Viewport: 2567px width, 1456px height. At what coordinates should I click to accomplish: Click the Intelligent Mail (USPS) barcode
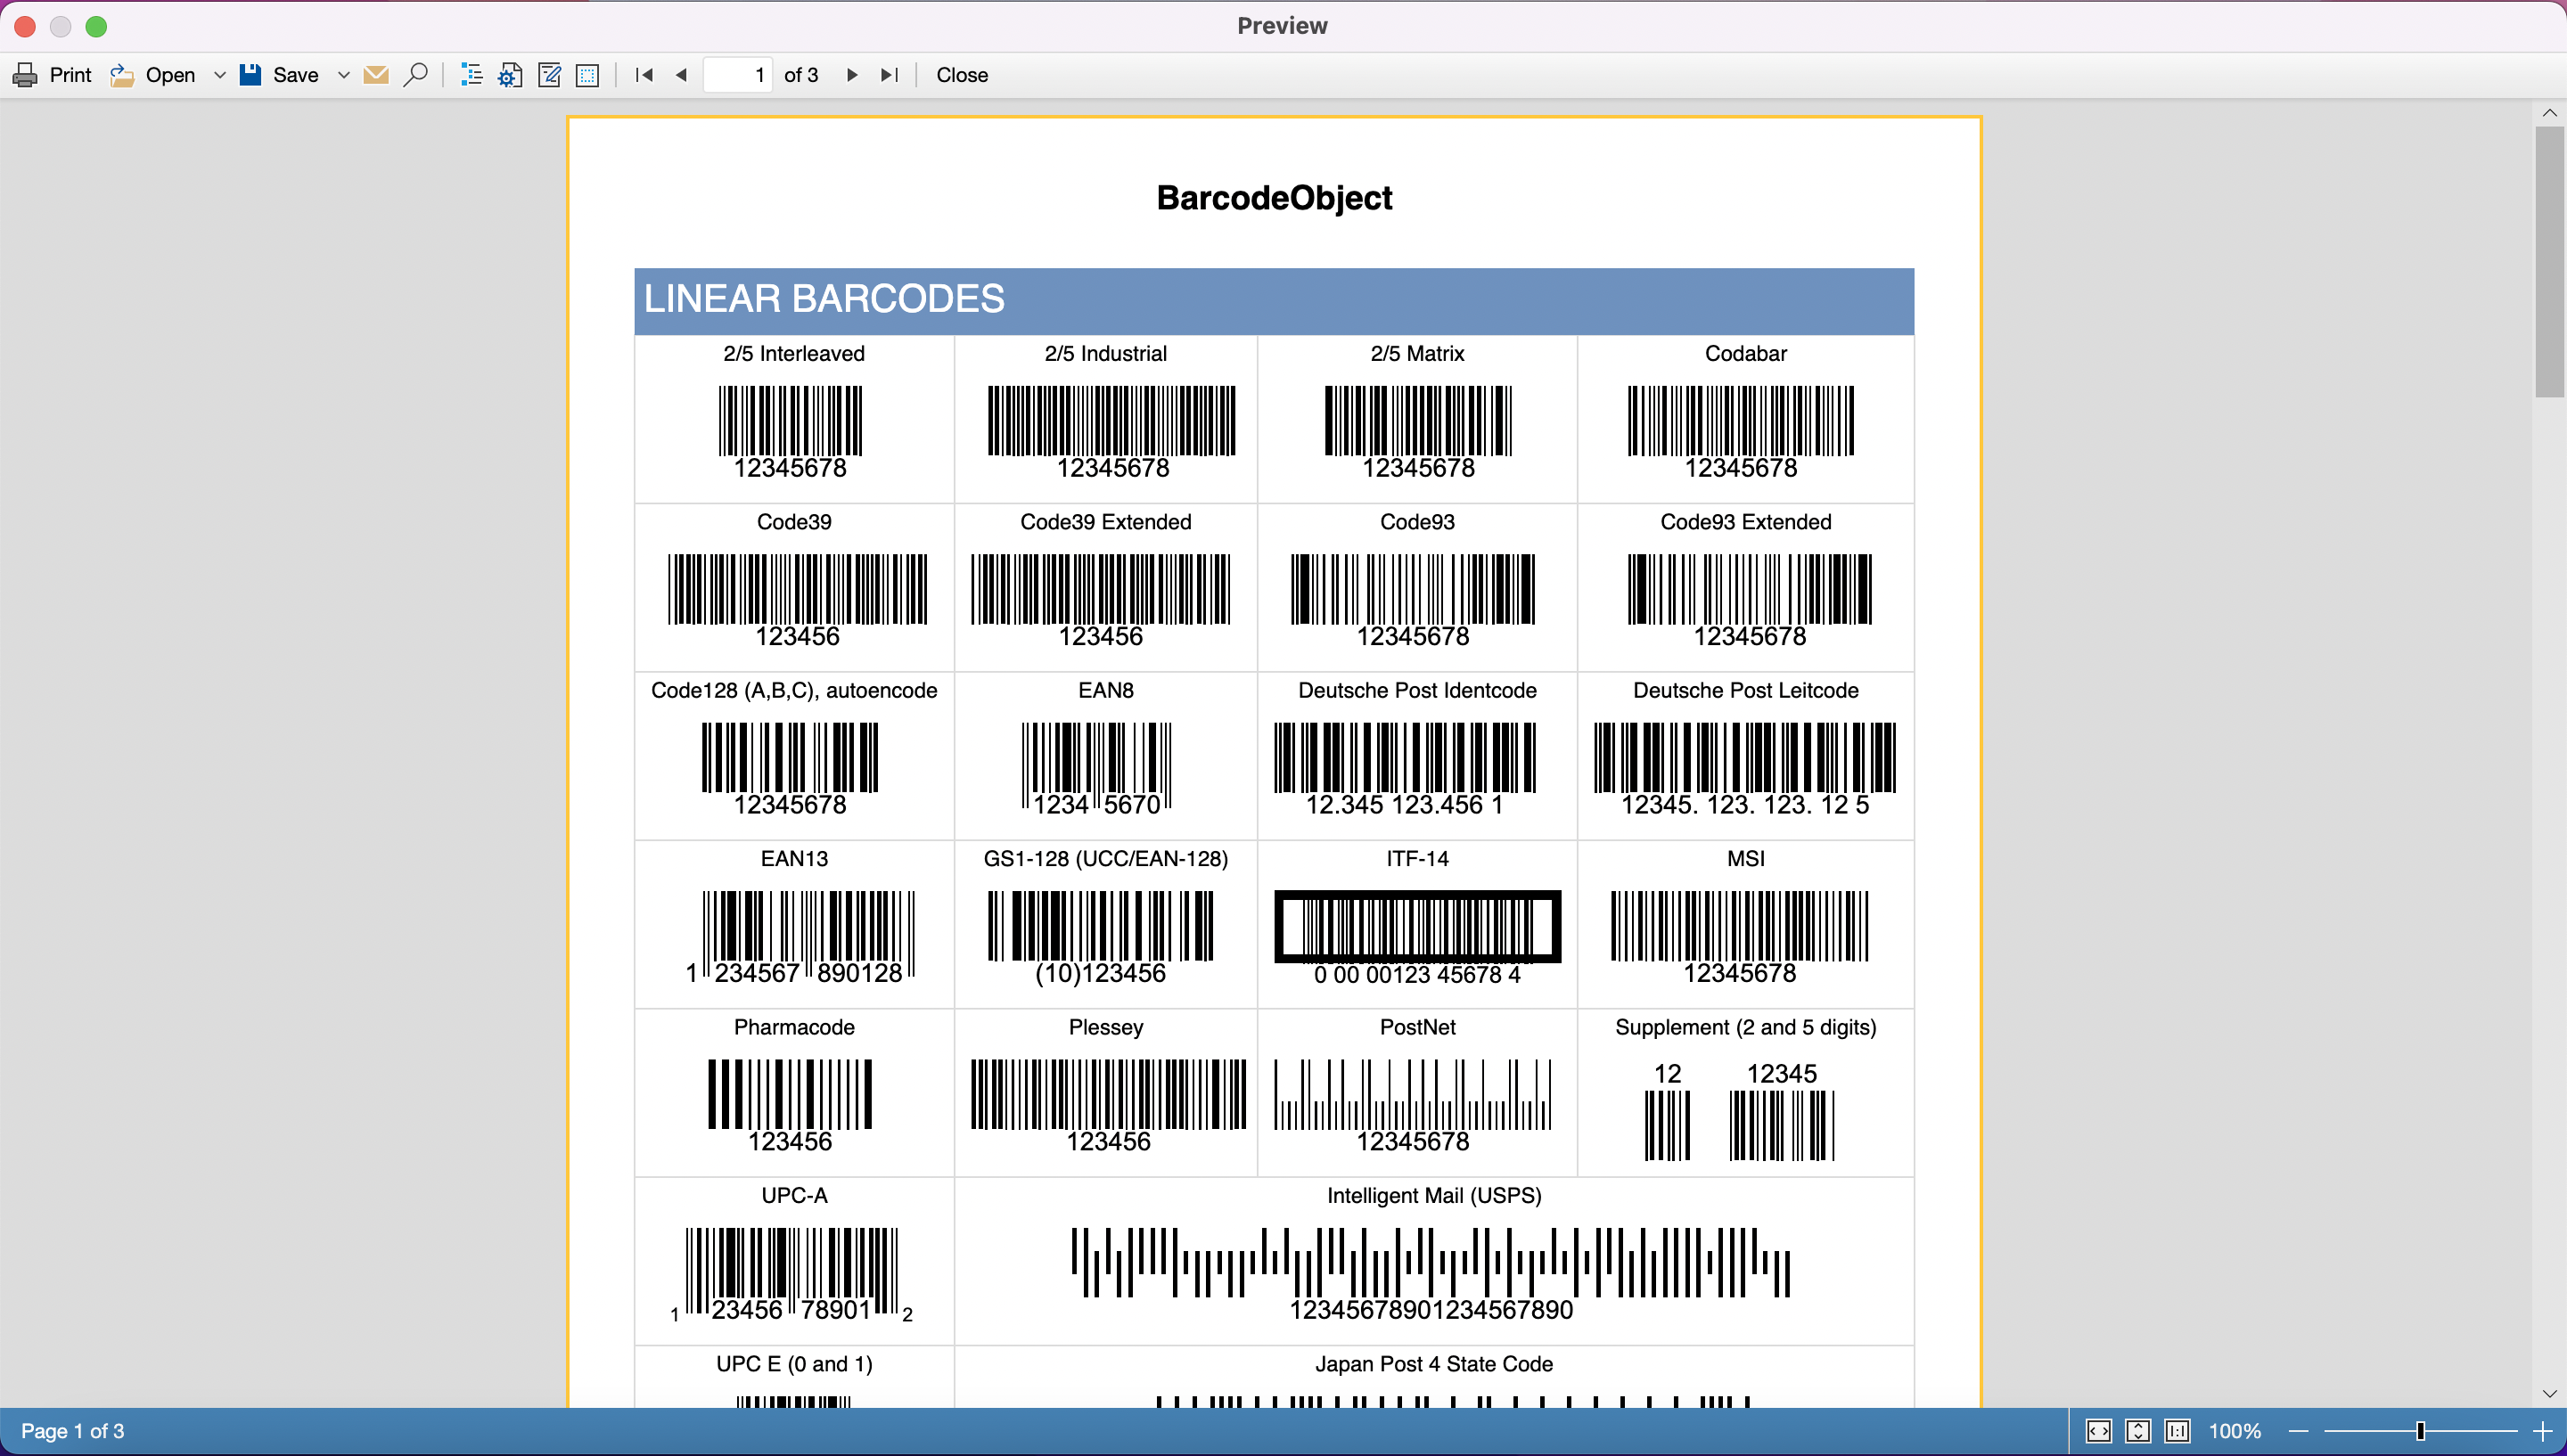point(1431,1274)
